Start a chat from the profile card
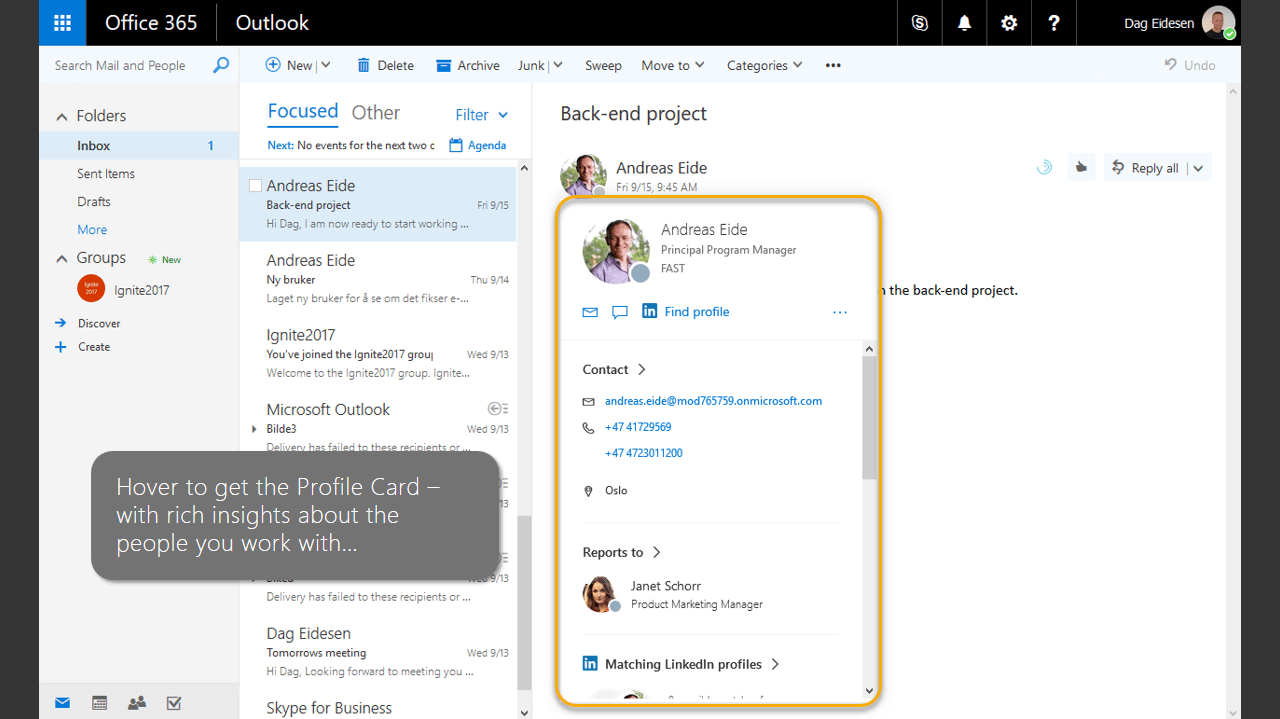 (620, 312)
